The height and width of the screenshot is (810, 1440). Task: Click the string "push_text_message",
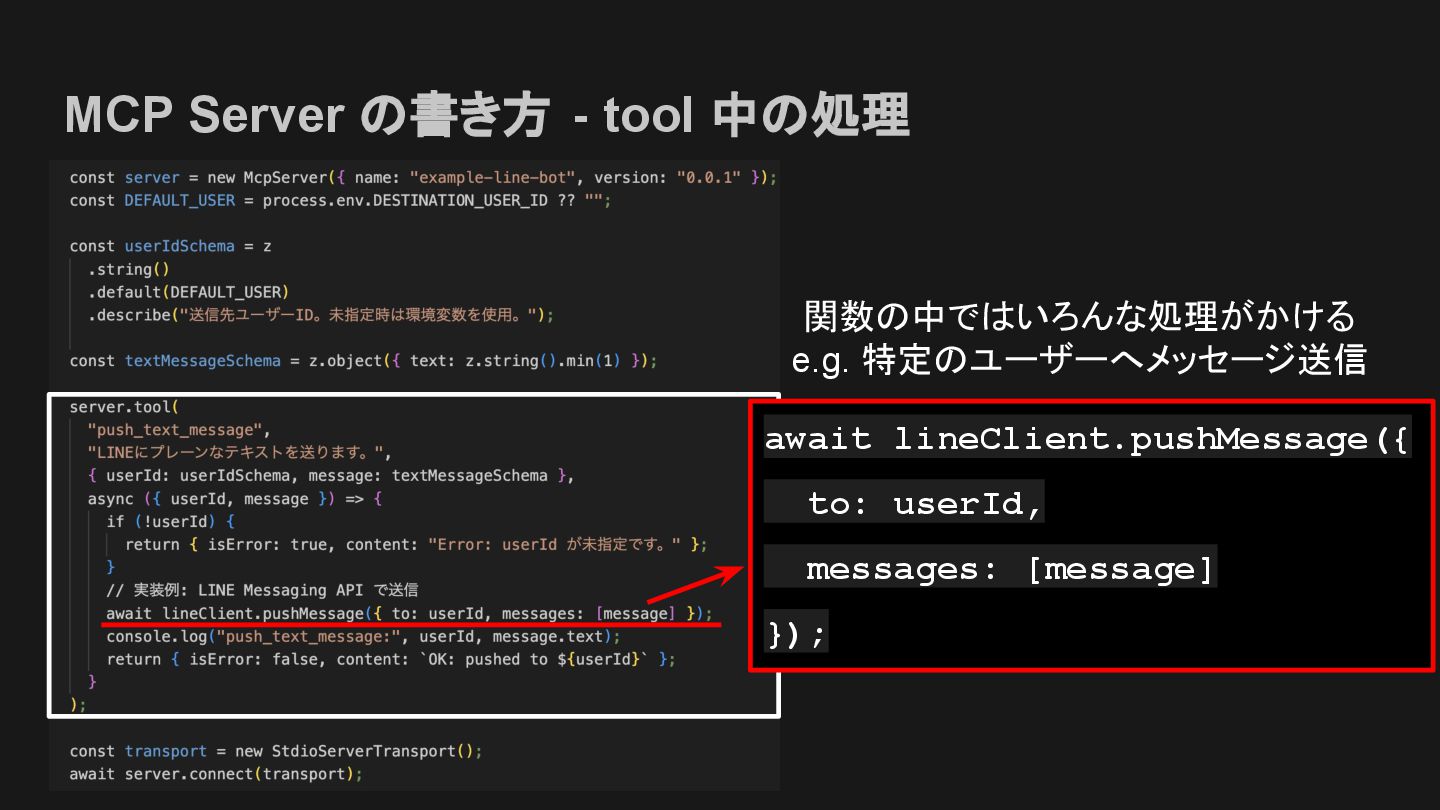coord(179,430)
